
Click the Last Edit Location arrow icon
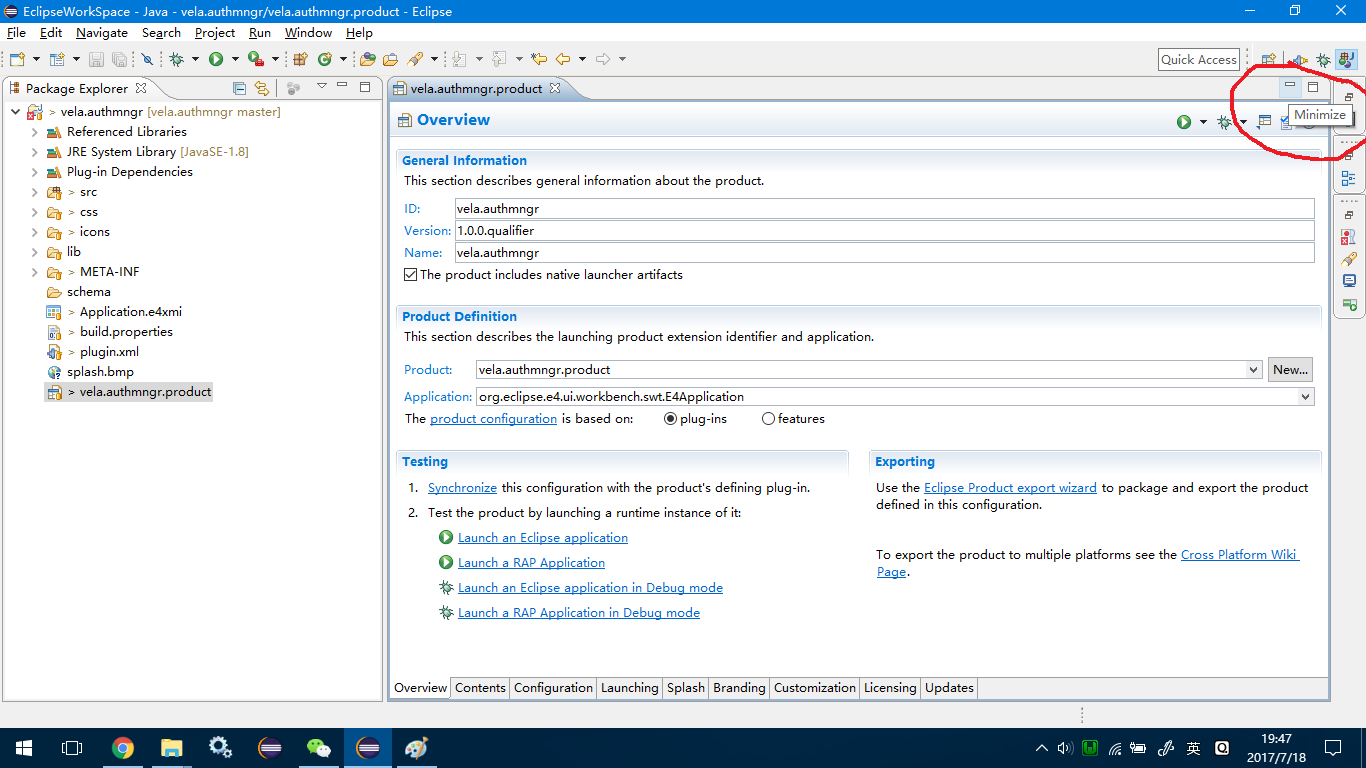click(x=539, y=60)
